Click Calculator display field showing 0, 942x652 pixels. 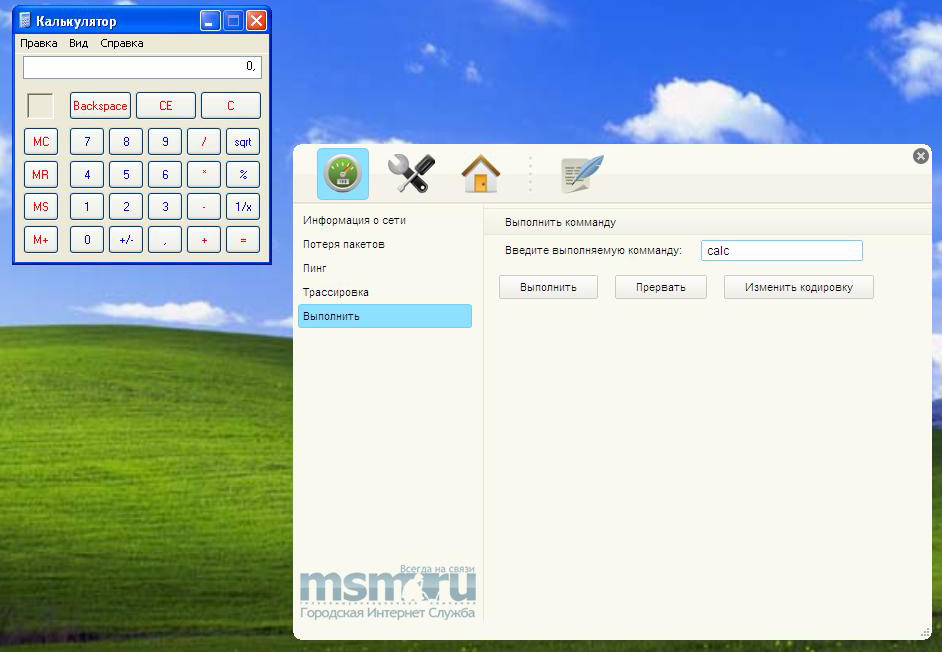pos(142,67)
